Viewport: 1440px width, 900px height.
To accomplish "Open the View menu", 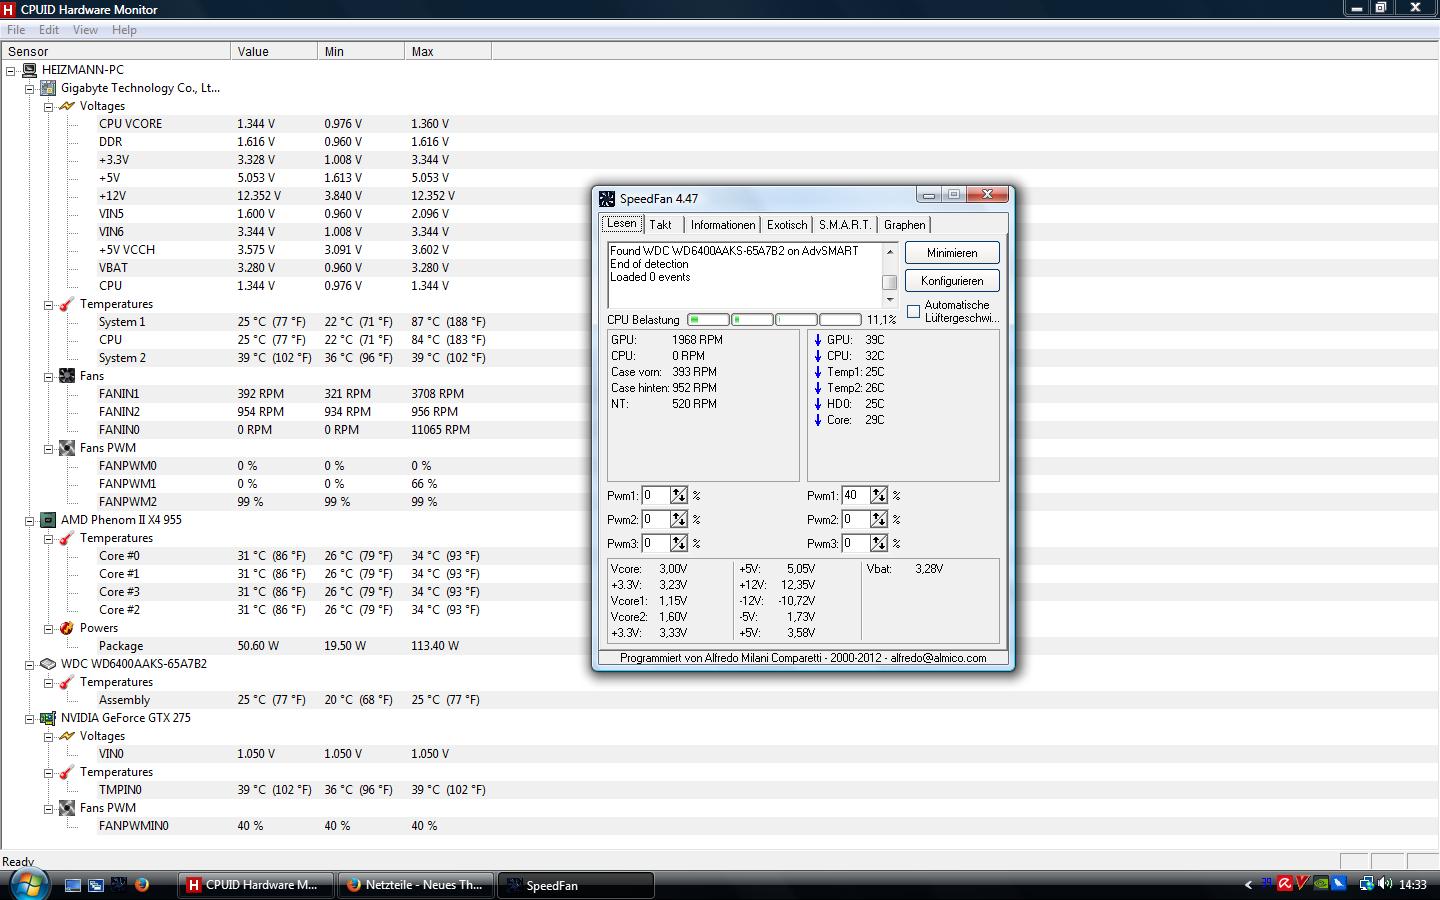I will 85,30.
